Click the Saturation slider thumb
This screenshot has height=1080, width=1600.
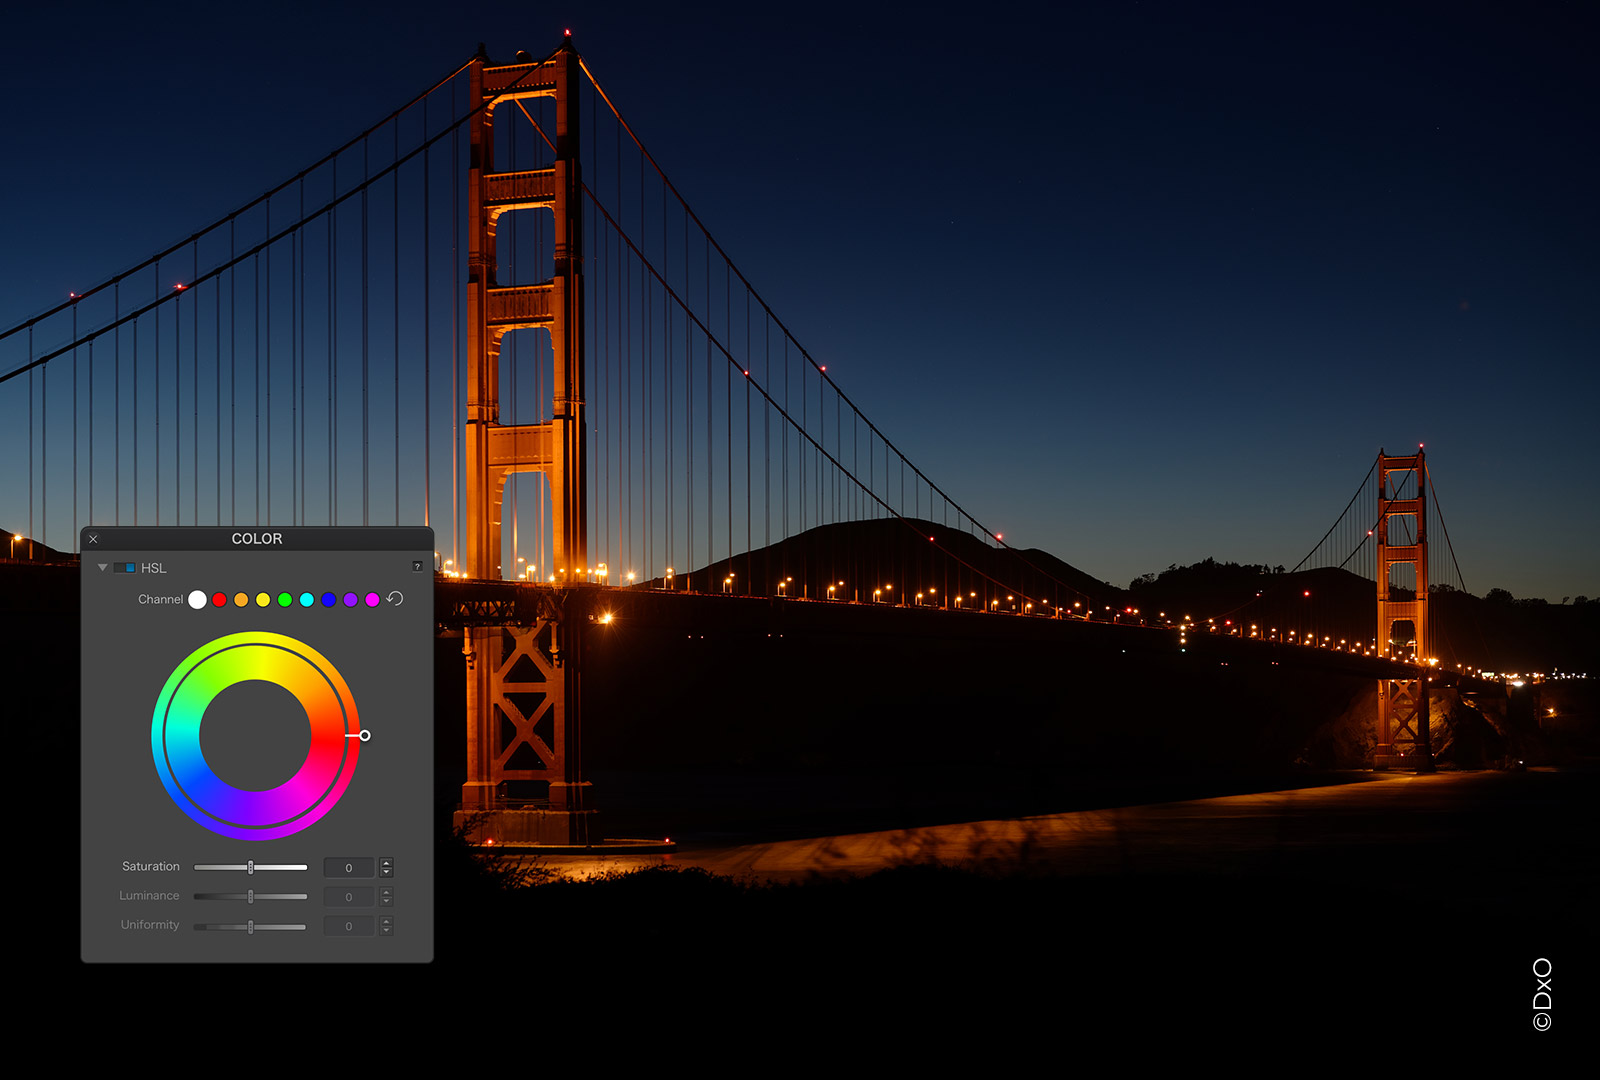[251, 867]
